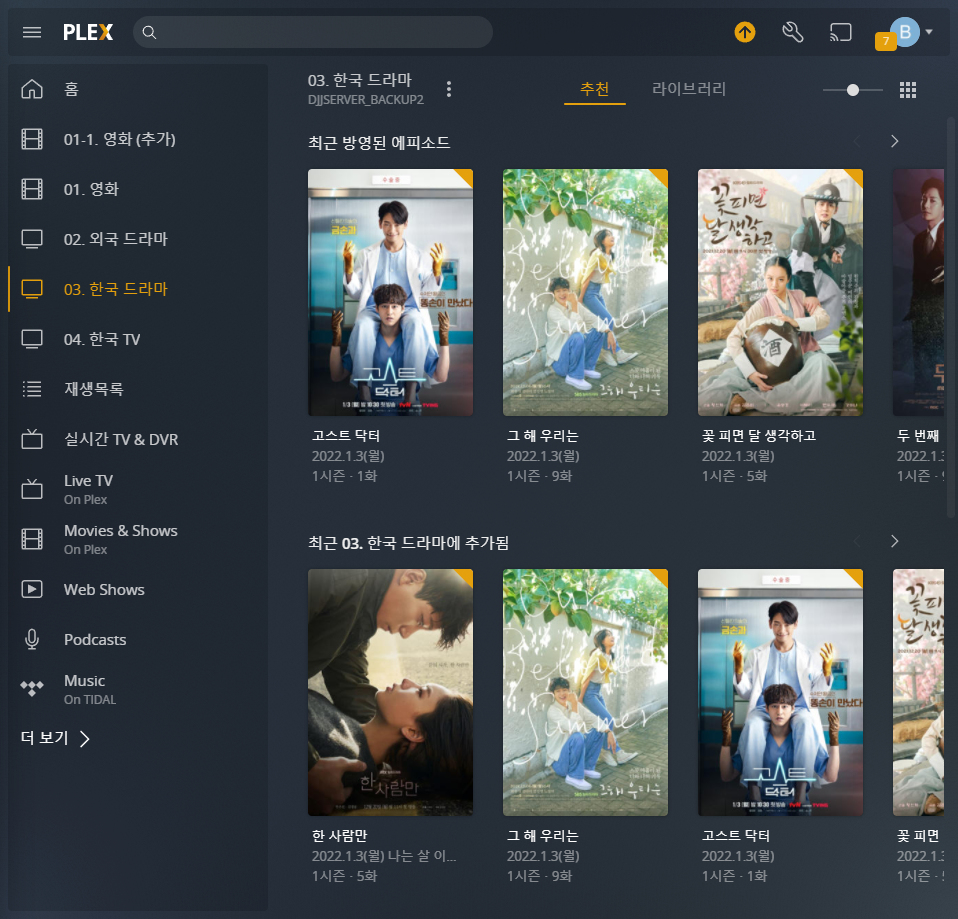Open the notification badge showing 7

click(885, 41)
